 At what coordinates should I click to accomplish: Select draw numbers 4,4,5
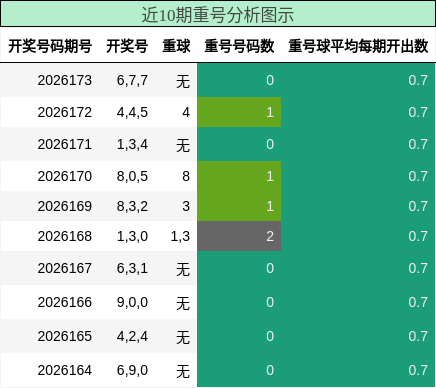pyautogui.click(x=132, y=112)
